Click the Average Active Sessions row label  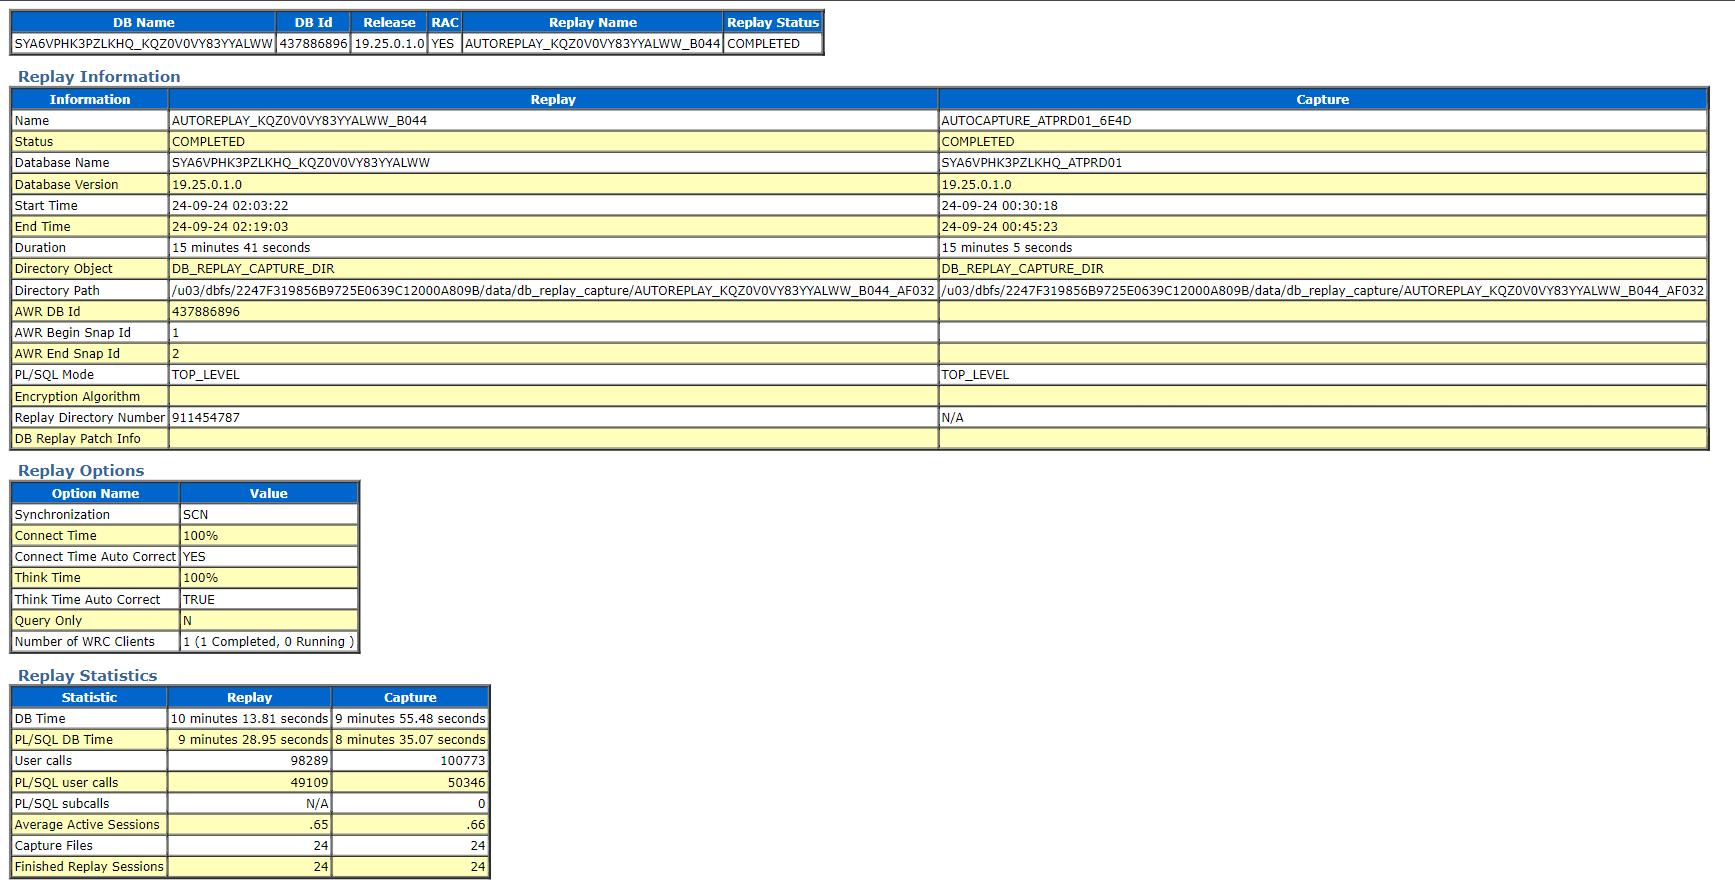(87, 825)
